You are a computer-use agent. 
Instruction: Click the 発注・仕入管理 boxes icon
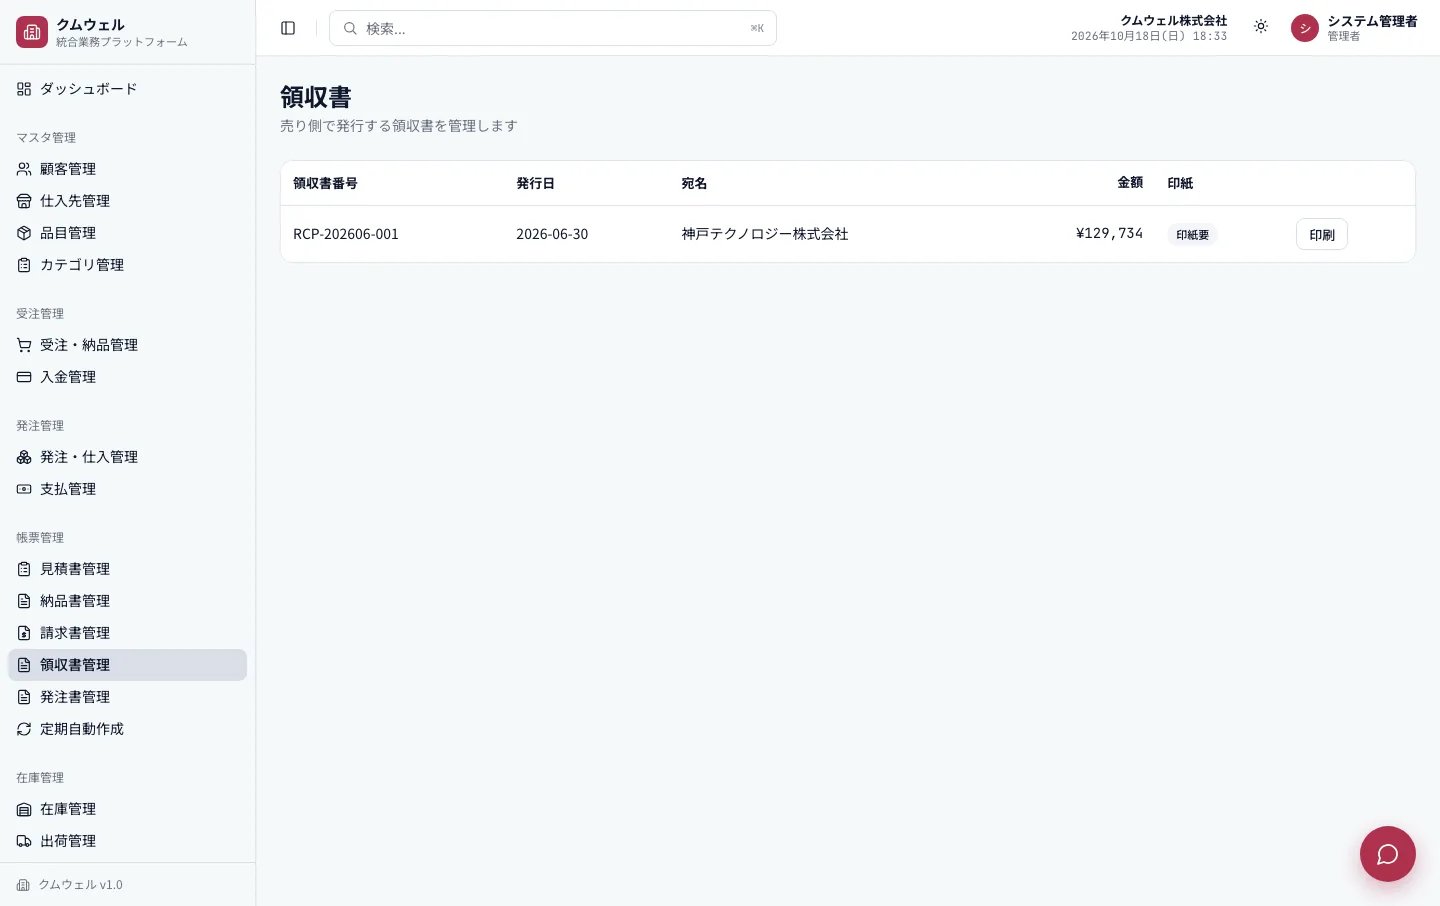point(24,457)
